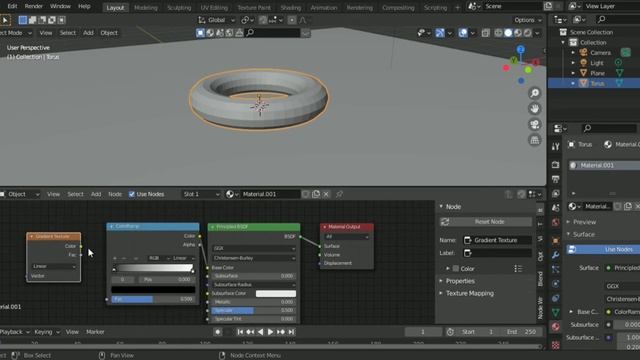Open Christensen-Burley subsurface method dropdown
The height and width of the screenshot is (360, 640).
[x=253, y=258]
